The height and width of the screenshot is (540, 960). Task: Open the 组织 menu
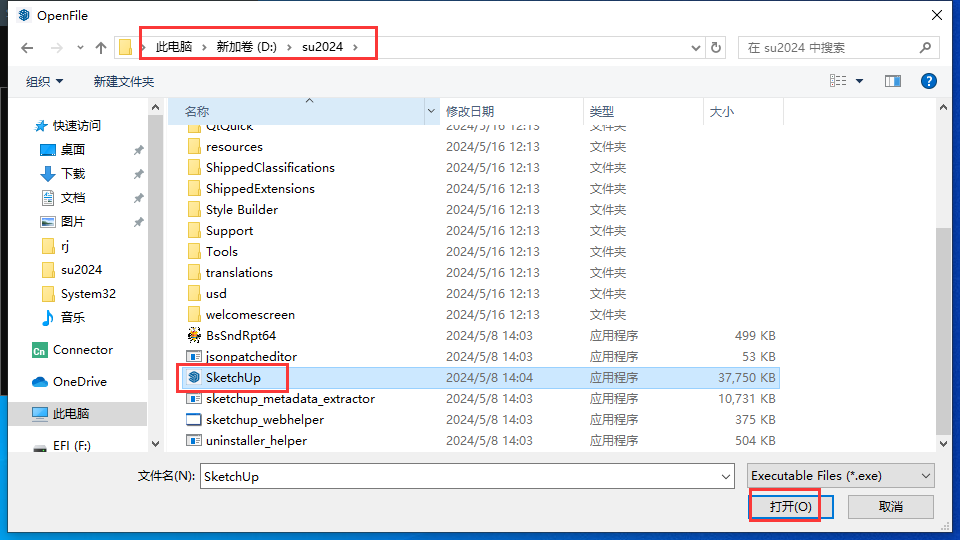pos(44,81)
